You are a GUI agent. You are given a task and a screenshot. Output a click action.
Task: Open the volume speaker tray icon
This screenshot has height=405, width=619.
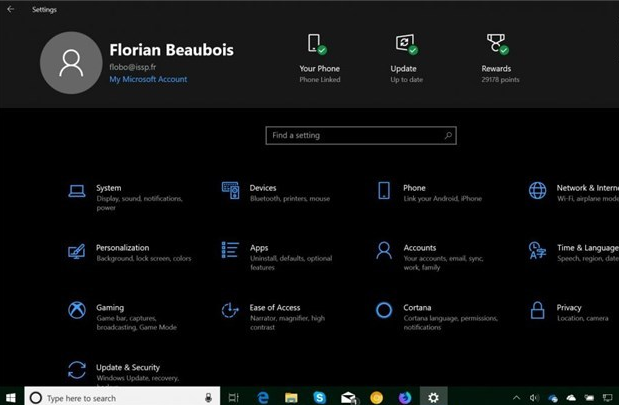click(534, 398)
